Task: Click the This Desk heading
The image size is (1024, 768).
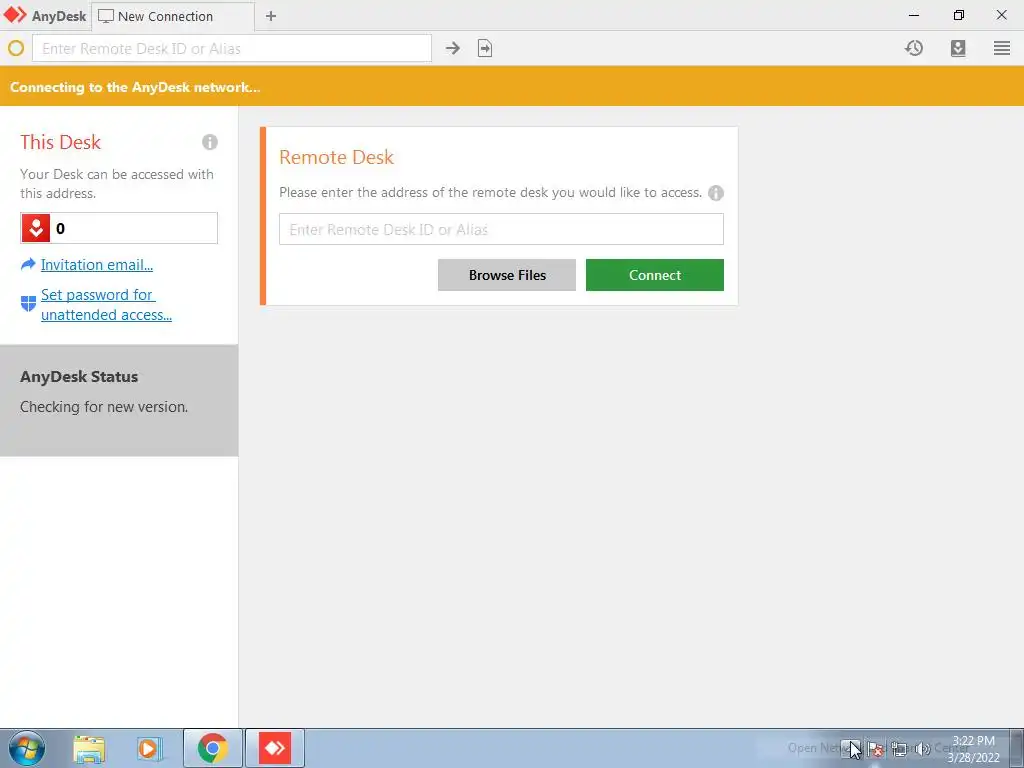Action: [60, 142]
